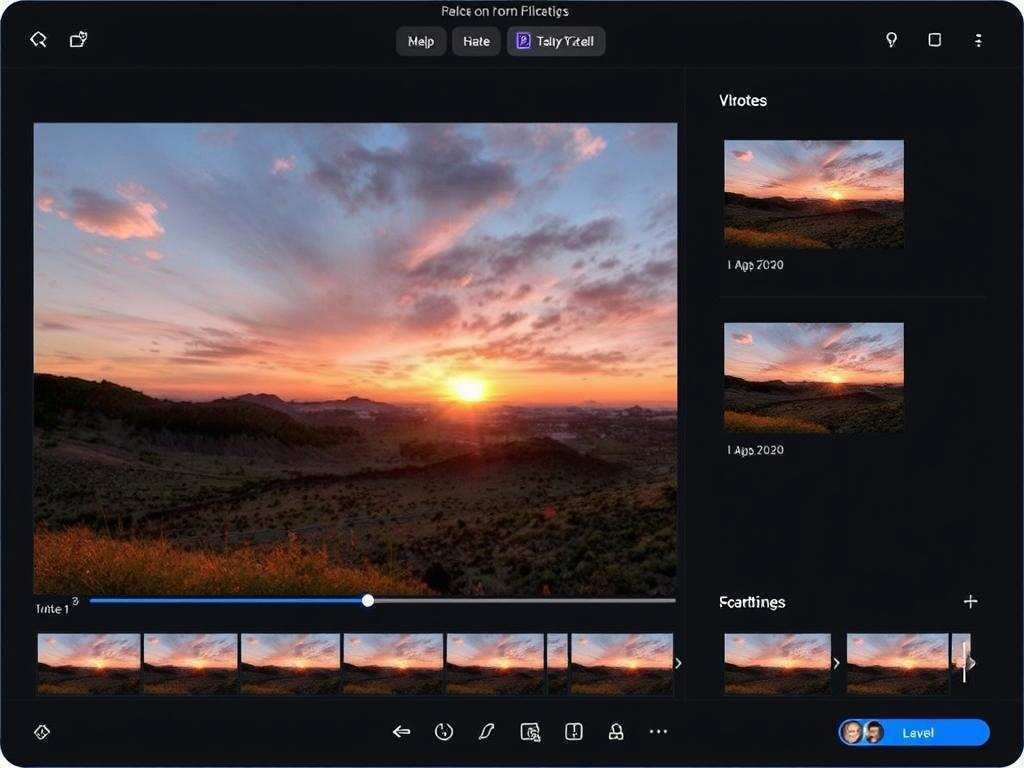Click the top-left diamond-shaped icon

tap(38, 40)
